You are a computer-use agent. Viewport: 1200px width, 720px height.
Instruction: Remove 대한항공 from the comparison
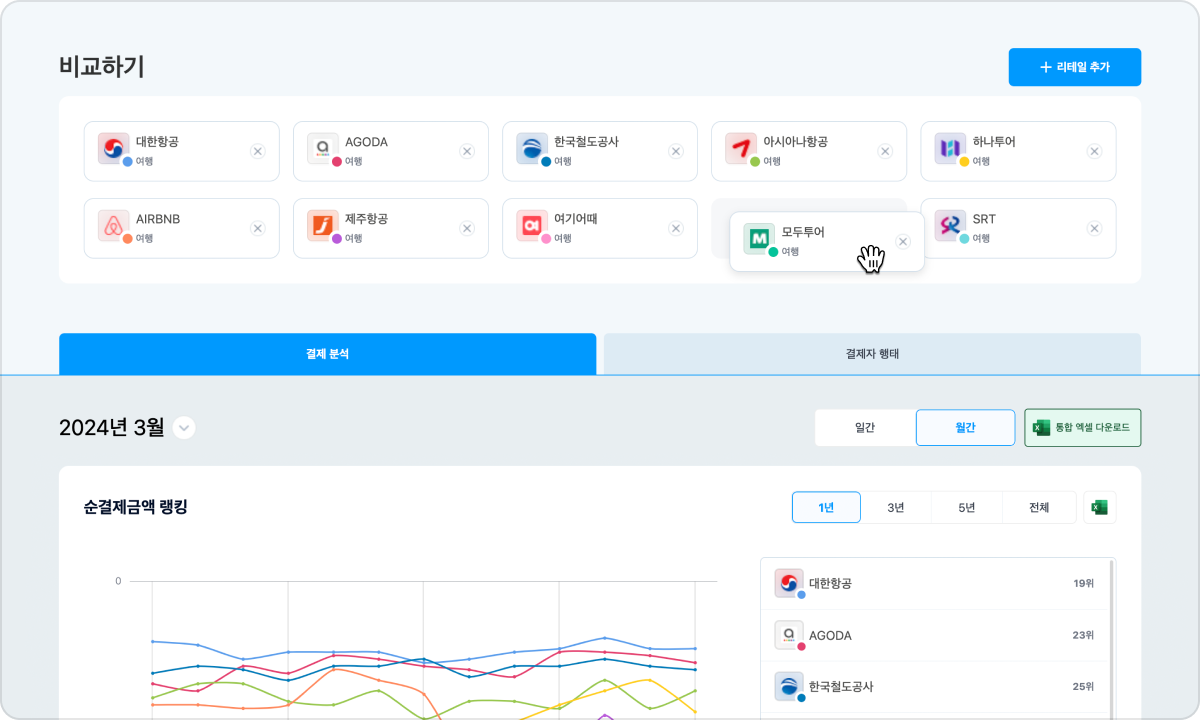pyautogui.click(x=257, y=151)
